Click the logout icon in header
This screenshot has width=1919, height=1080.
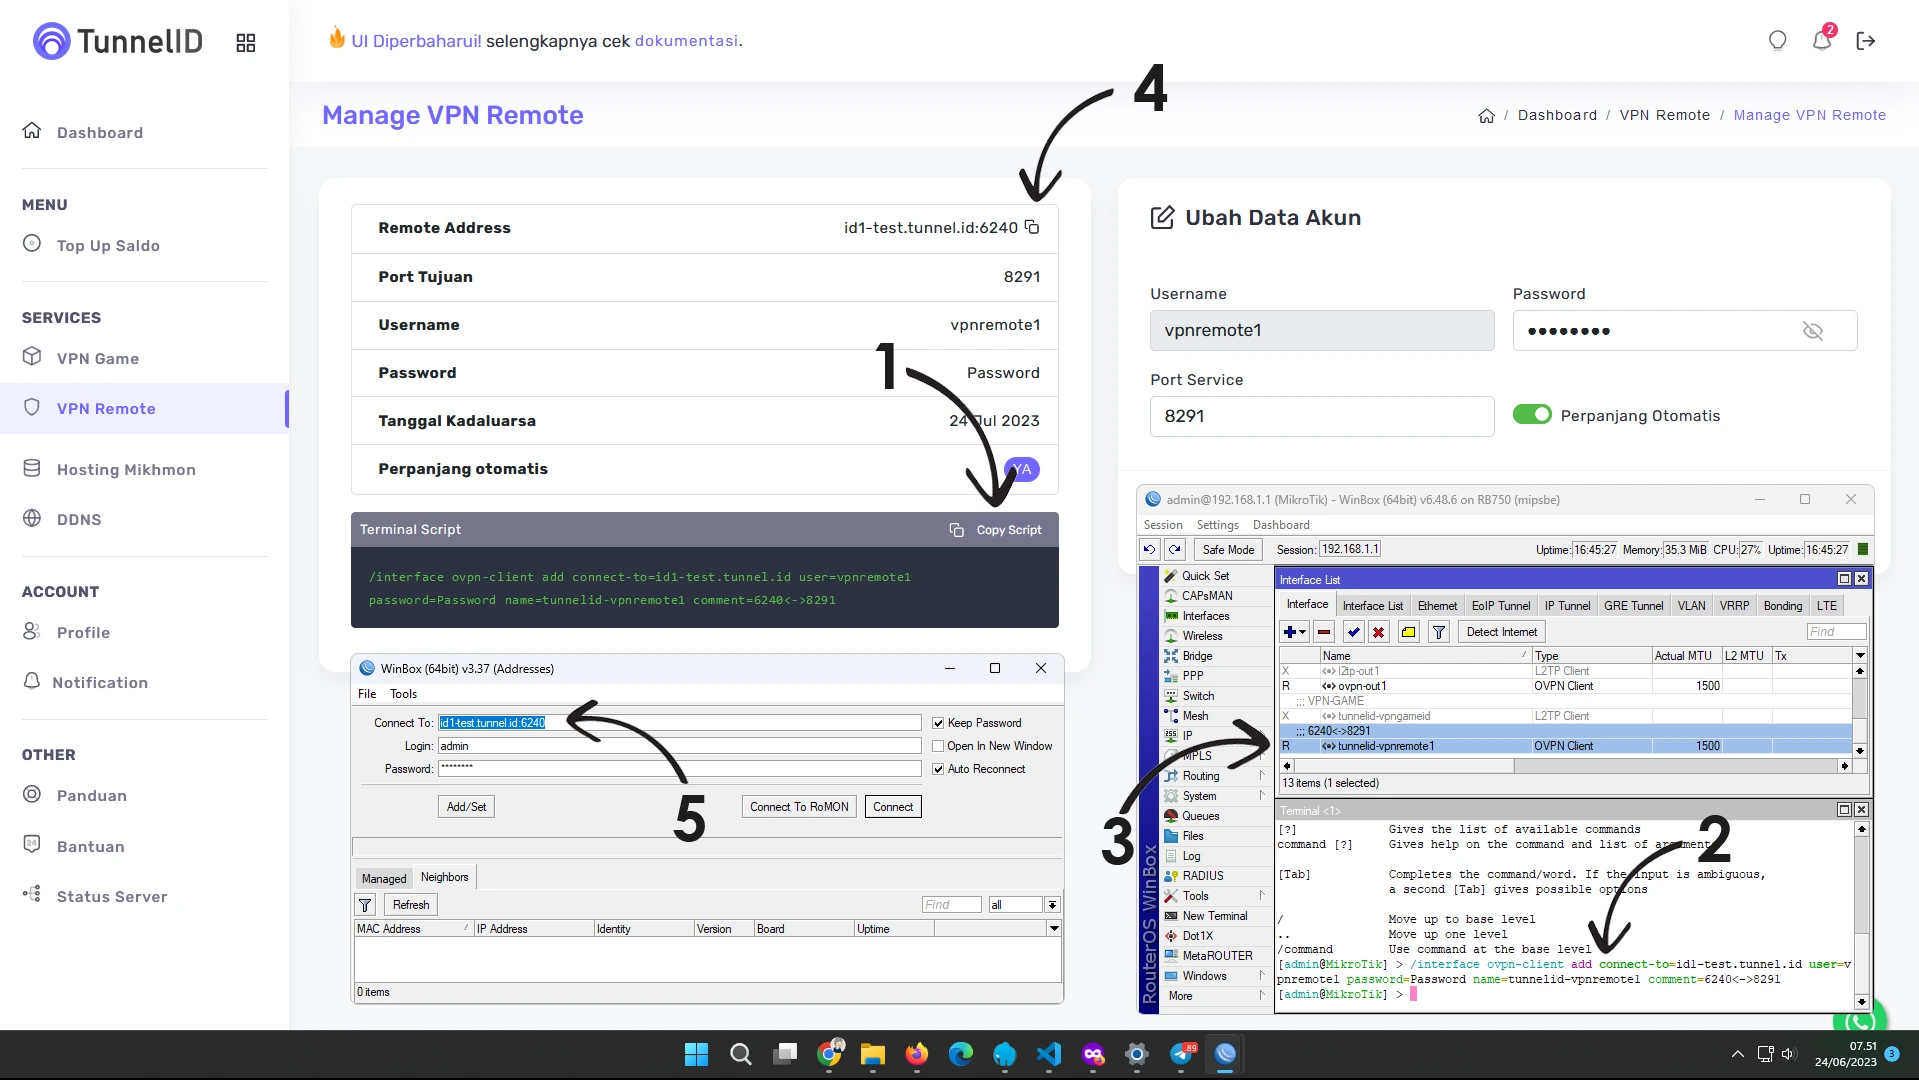coord(1865,41)
